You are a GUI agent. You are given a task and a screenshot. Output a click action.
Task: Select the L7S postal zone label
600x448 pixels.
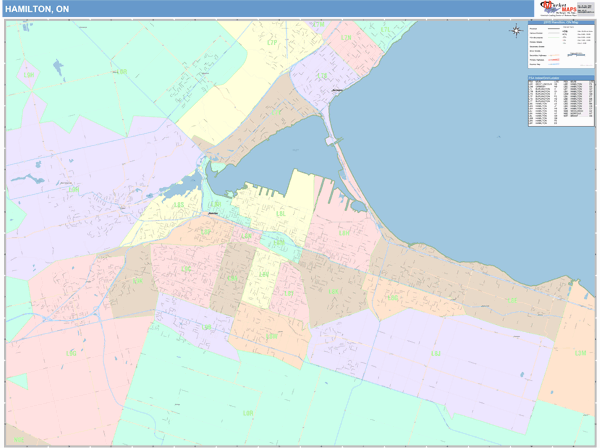tap(322, 76)
